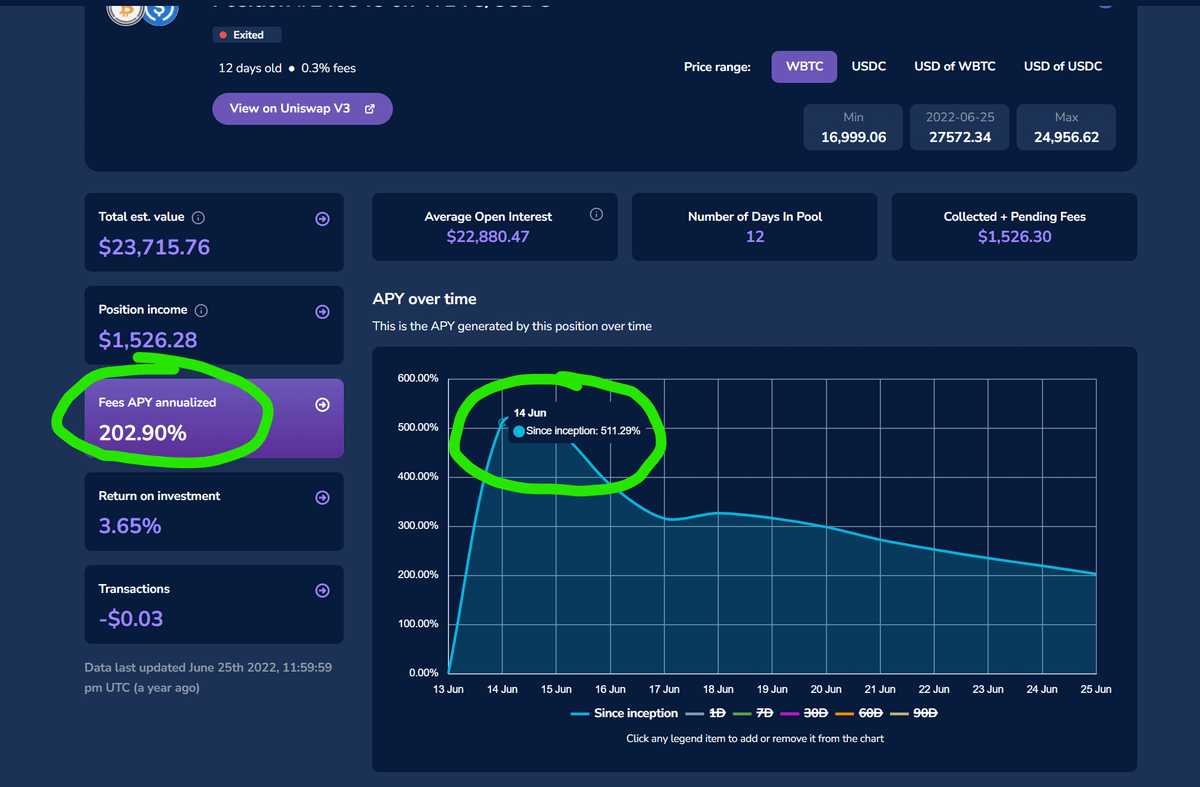Click the arrow icon on Total est. value card
The height and width of the screenshot is (787, 1200).
point(322,219)
